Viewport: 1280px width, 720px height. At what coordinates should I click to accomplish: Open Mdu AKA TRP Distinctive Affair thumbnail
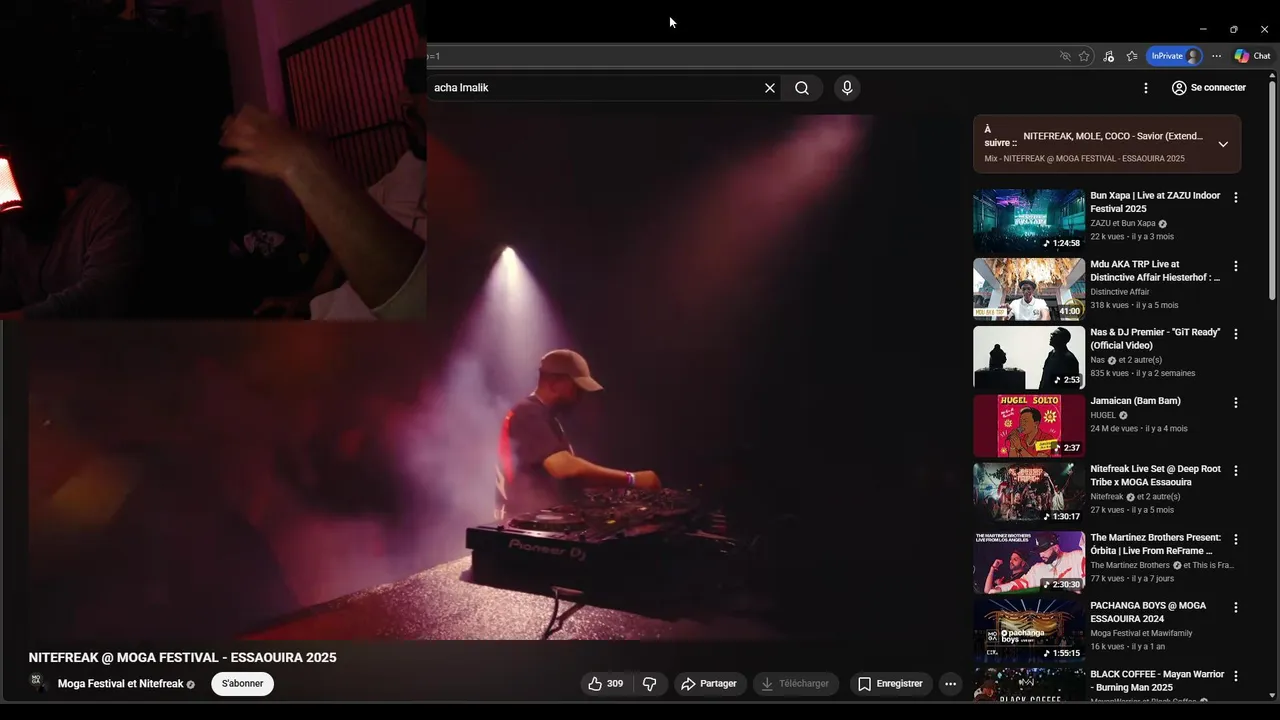coord(1029,289)
